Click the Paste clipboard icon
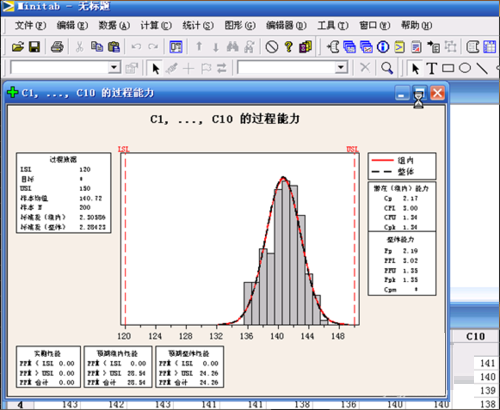Screen dimensions: 500x410 tap(114, 47)
